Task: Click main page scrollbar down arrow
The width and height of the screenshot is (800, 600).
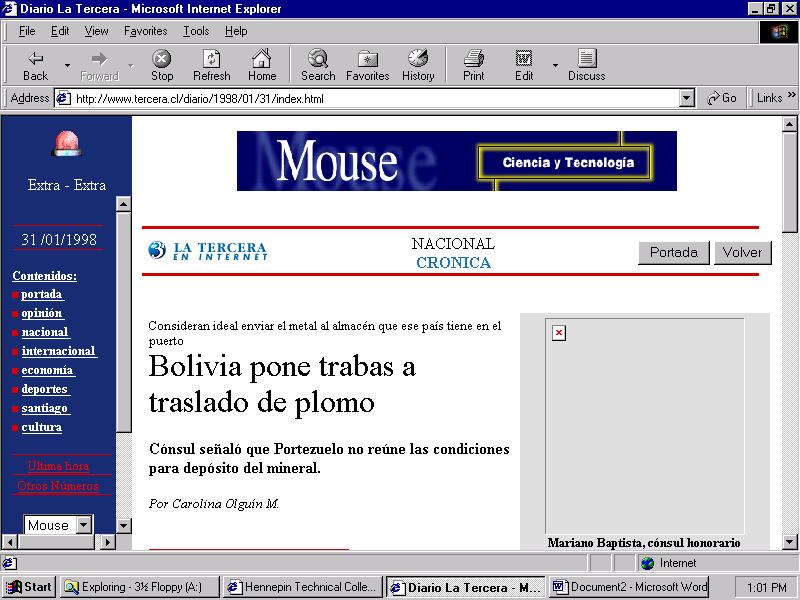Action: tap(789, 542)
